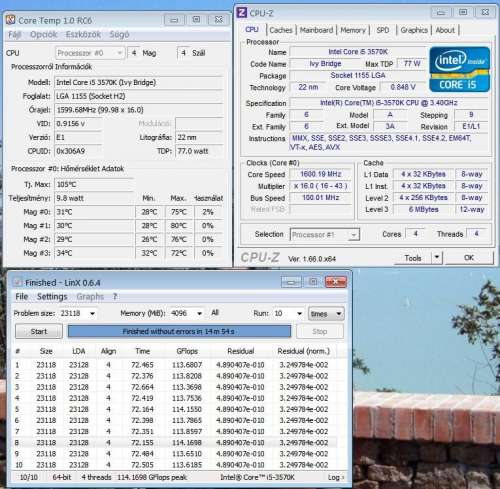Click the Órajel value 1599.68MHz in Core Temp
Screen dimensions: 500x489
click(x=139, y=110)
